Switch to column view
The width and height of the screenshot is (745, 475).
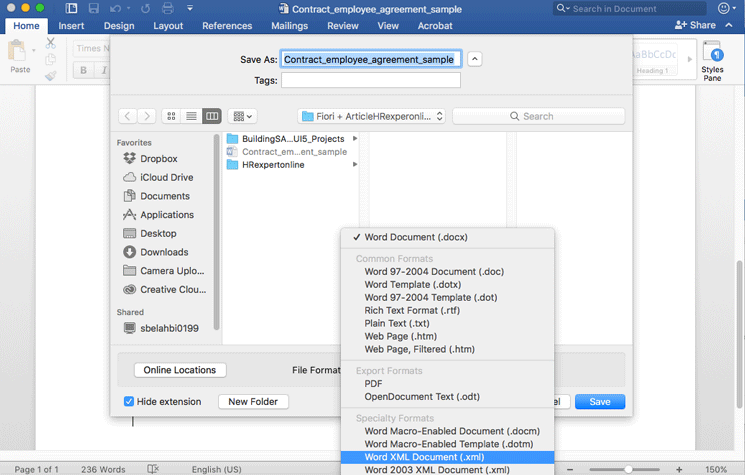pos(212,116)
